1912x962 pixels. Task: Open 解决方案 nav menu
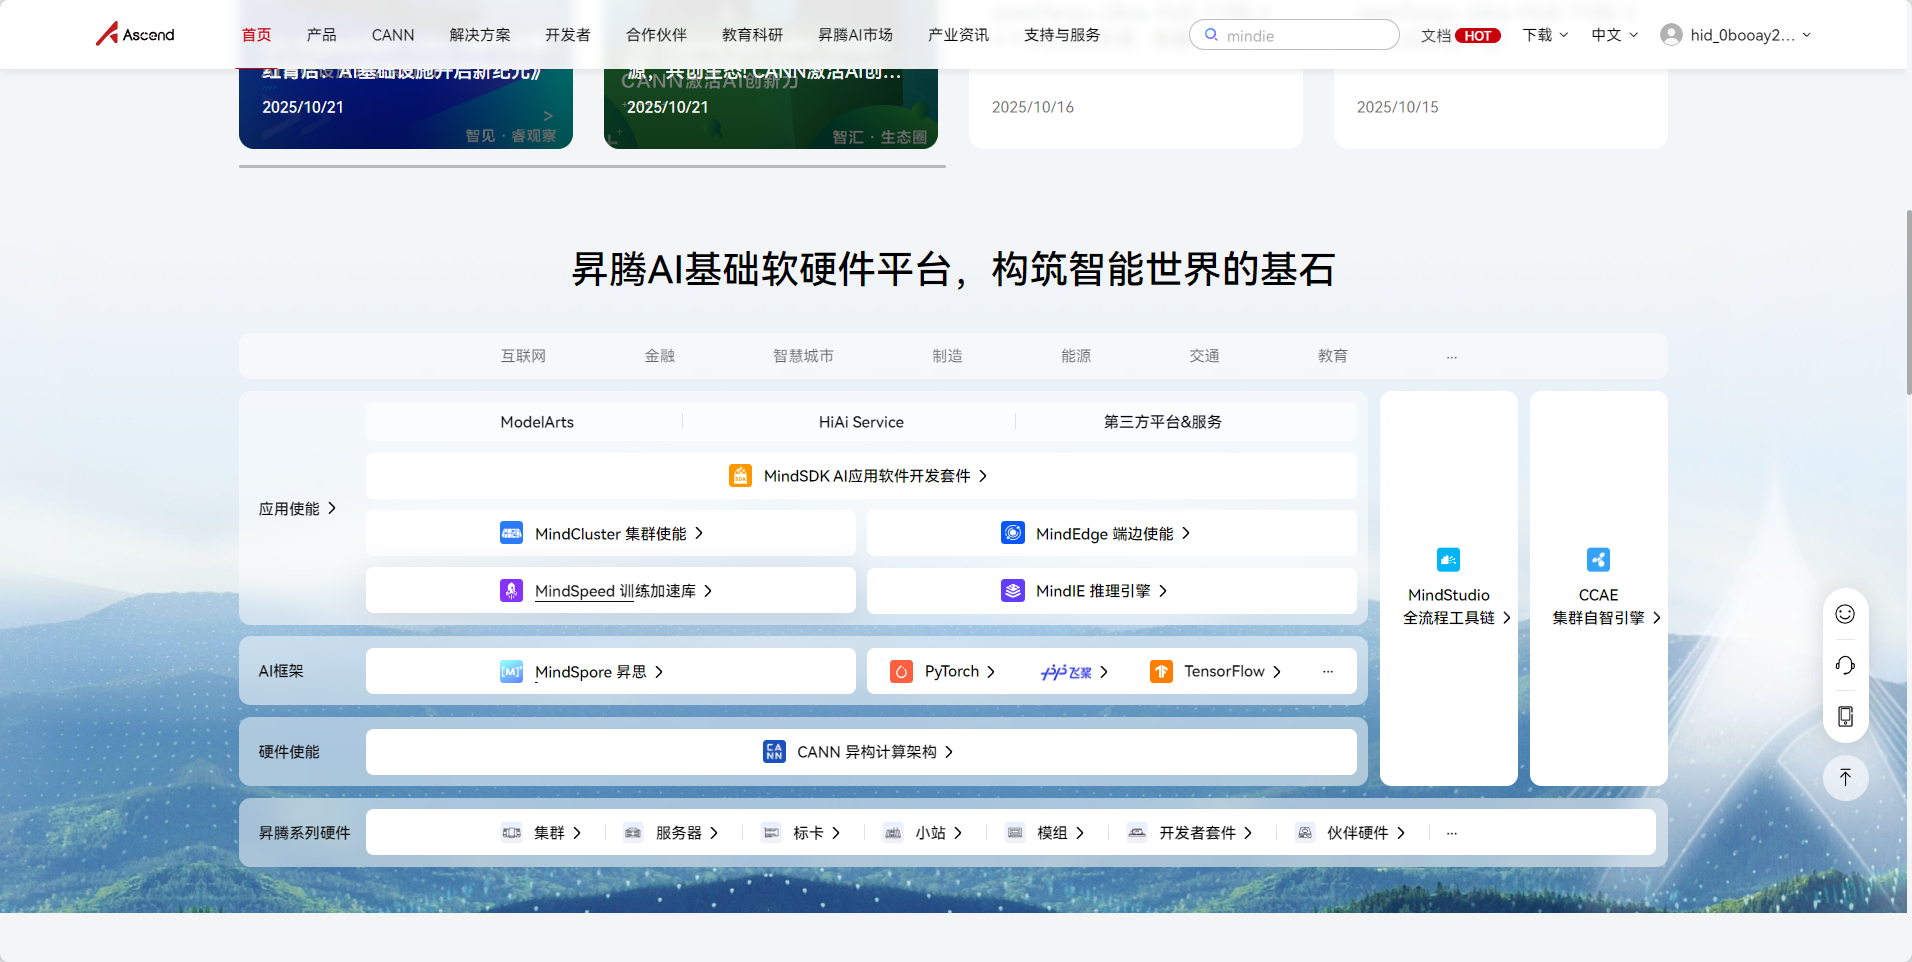pyautogui.click(x=480, y=35)
